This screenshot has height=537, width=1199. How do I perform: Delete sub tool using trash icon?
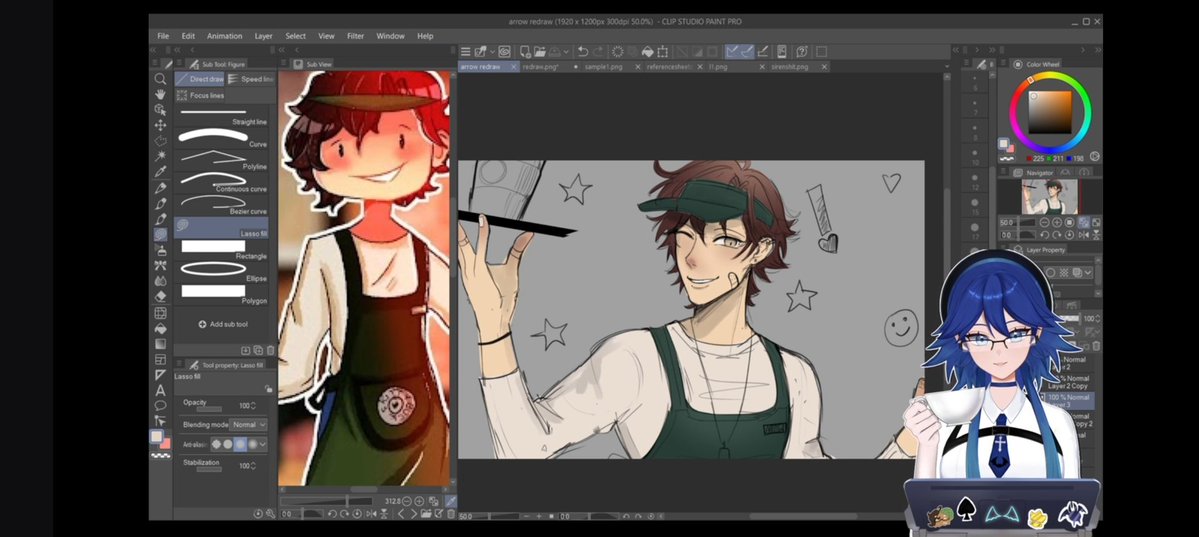point(271,350)
